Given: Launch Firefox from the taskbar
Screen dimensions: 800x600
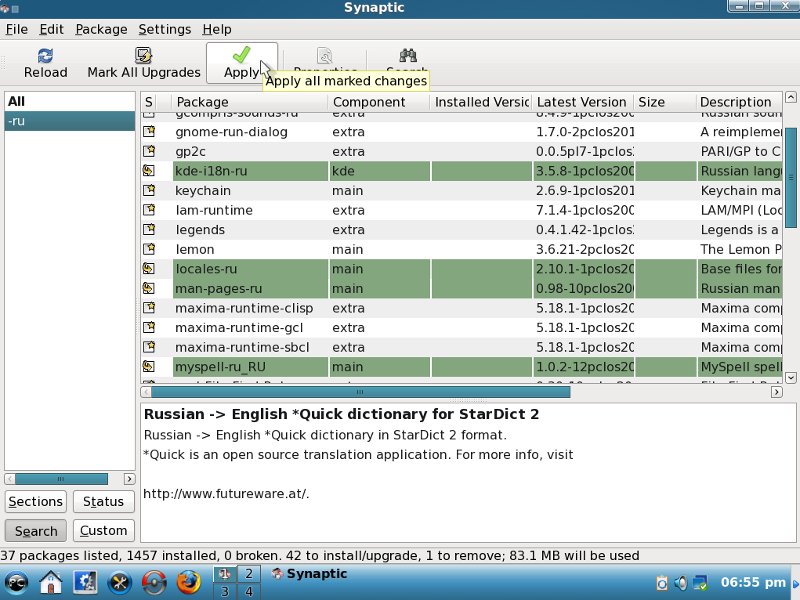Looking at the screenshot, I should 189,581.
